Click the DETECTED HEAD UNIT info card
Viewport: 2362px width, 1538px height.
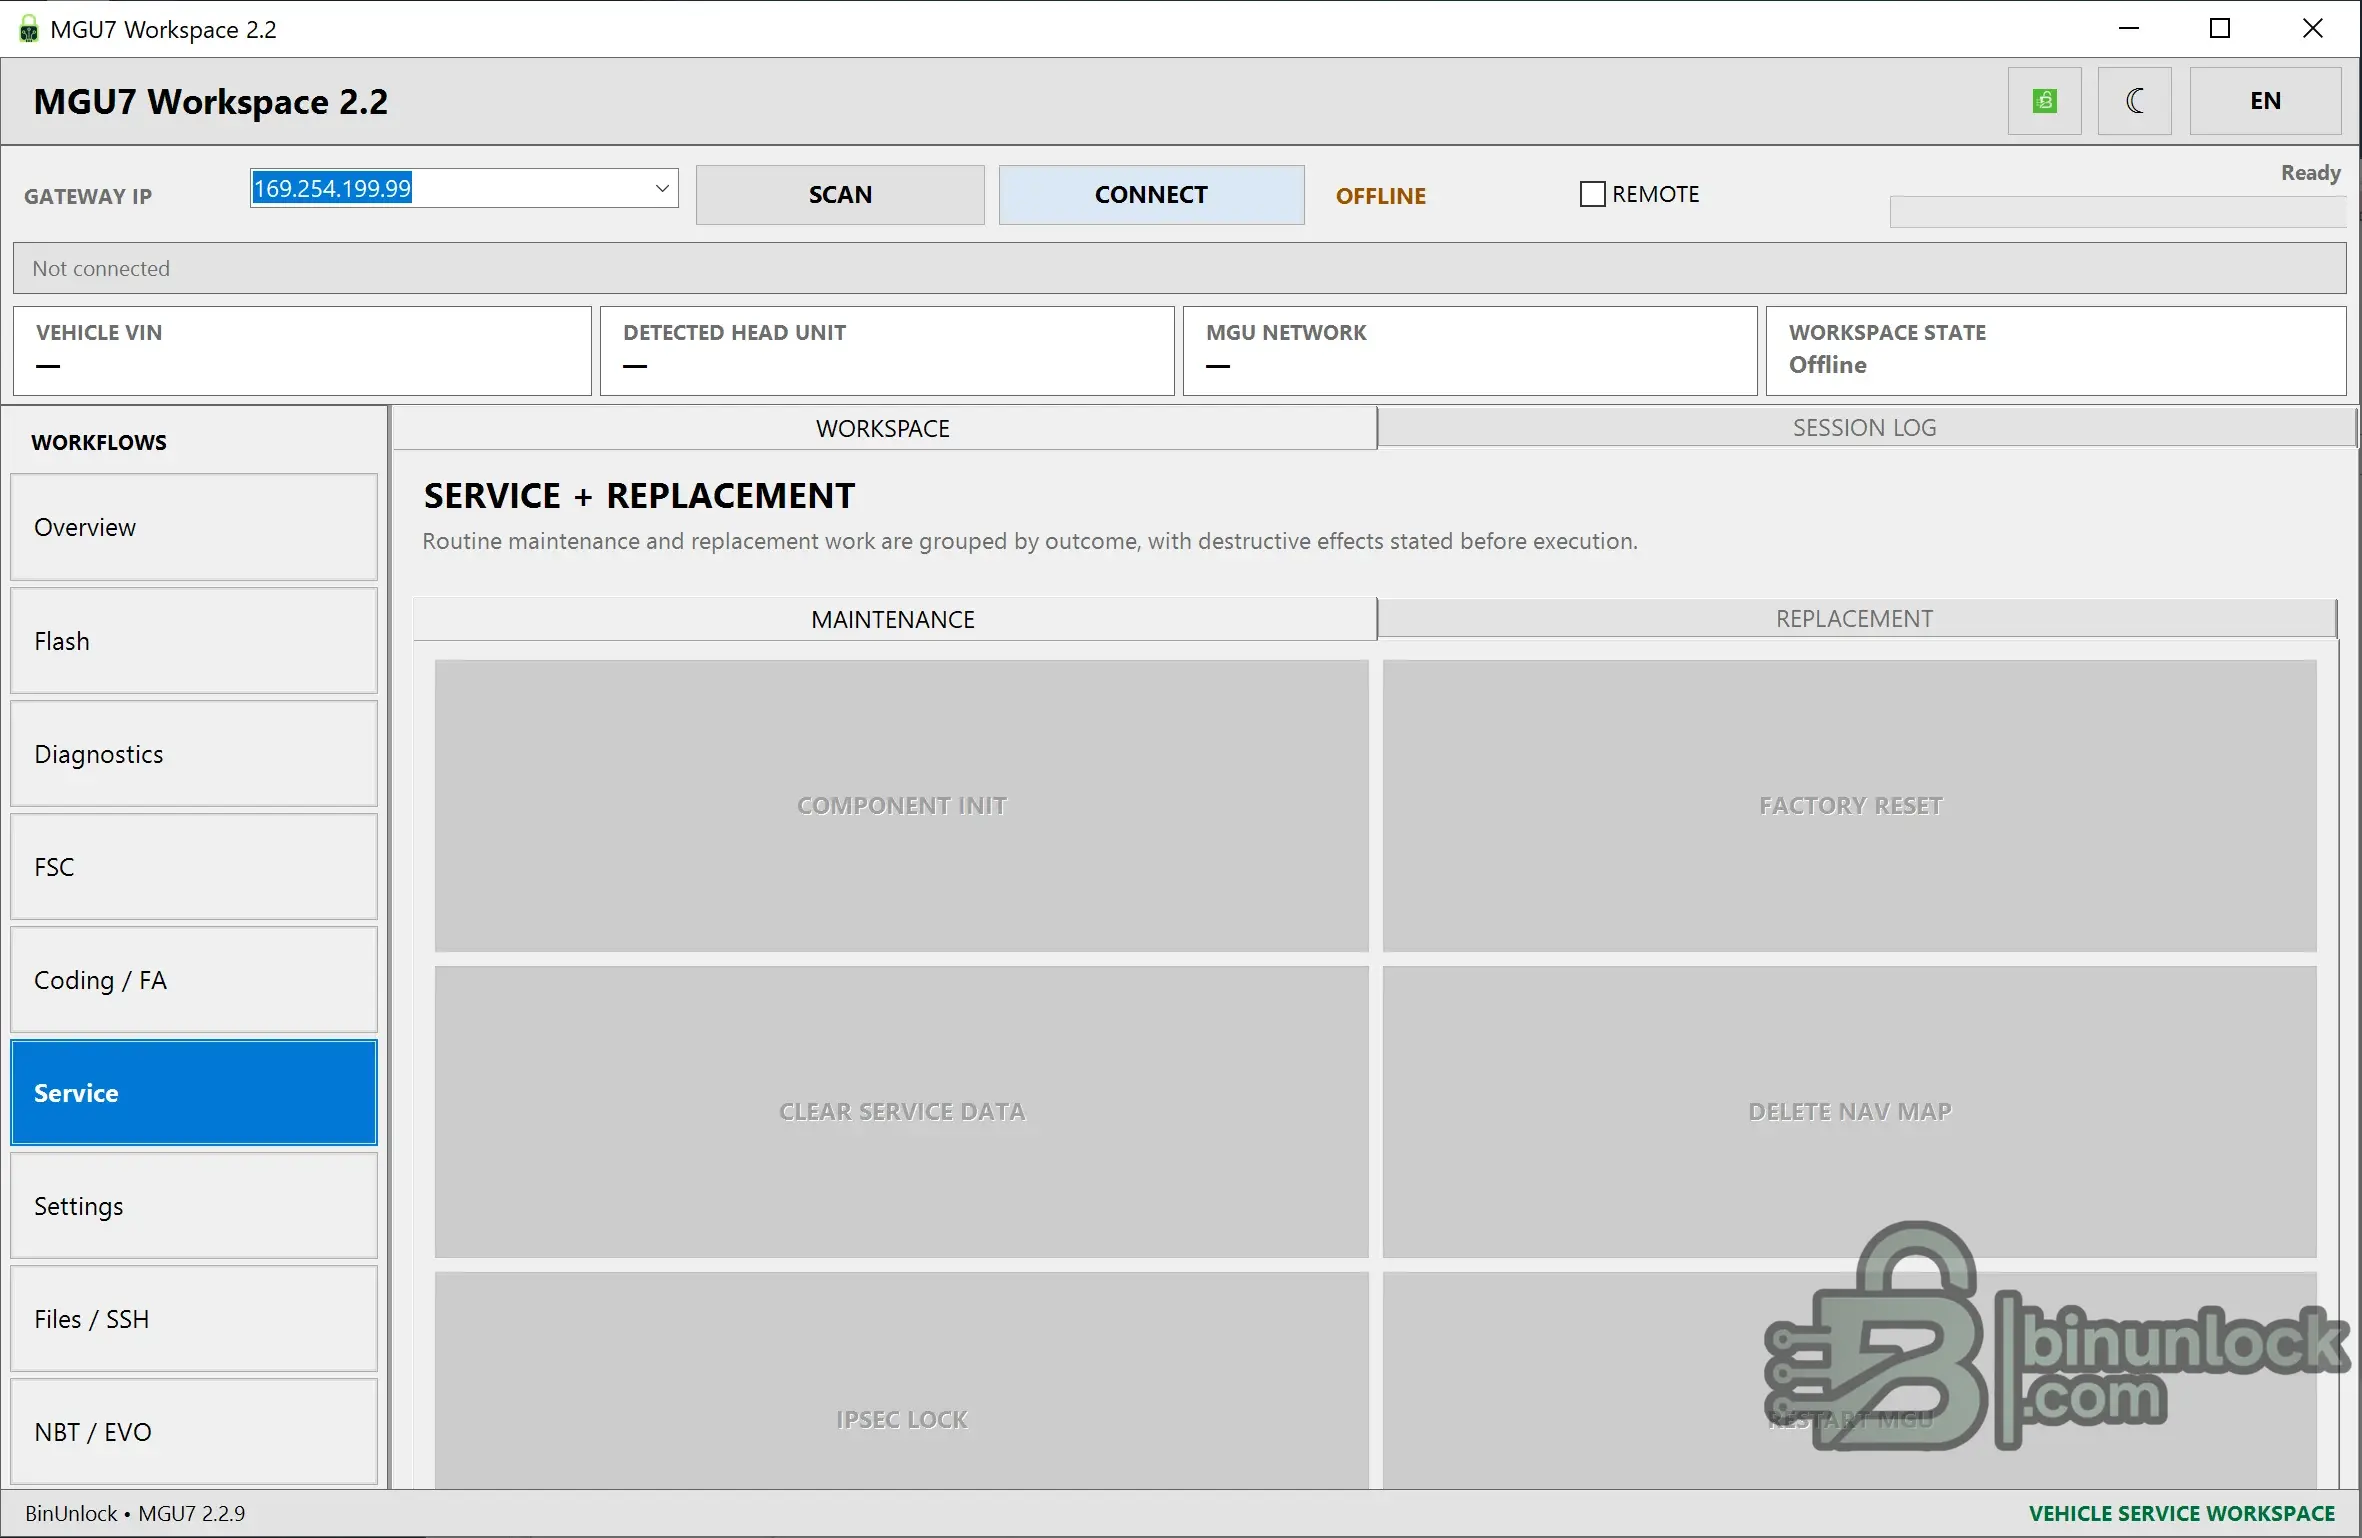(887, 351)
